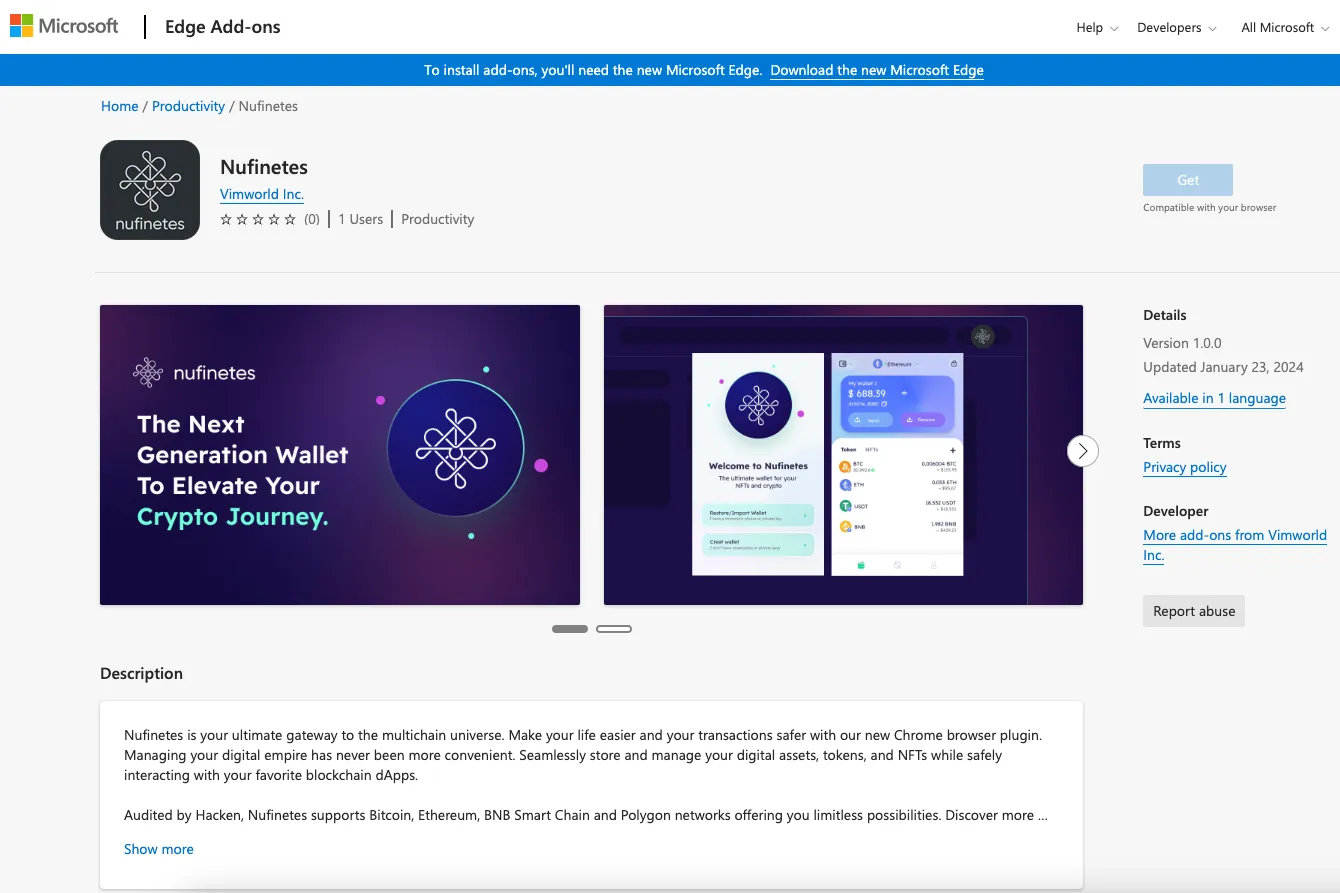
Task: Click Download the new Microsoft Edge link
Action: [x=877, y=70]
